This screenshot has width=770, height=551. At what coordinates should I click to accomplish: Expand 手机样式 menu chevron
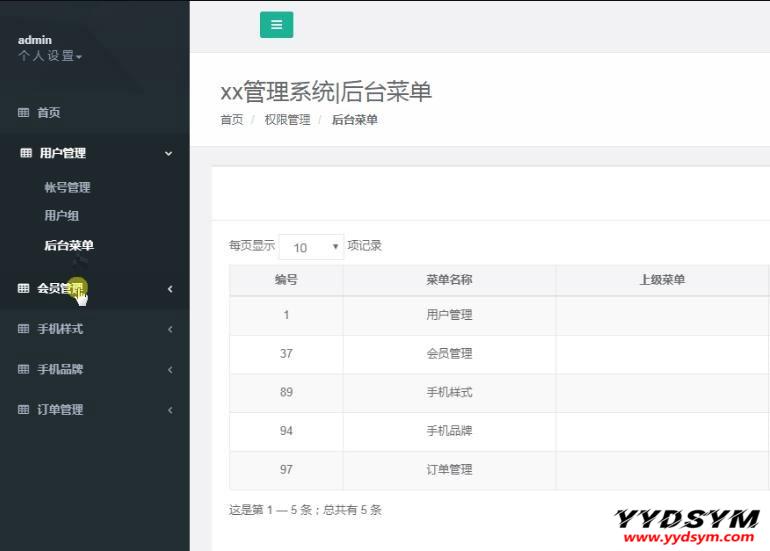[x=170, y=329]
